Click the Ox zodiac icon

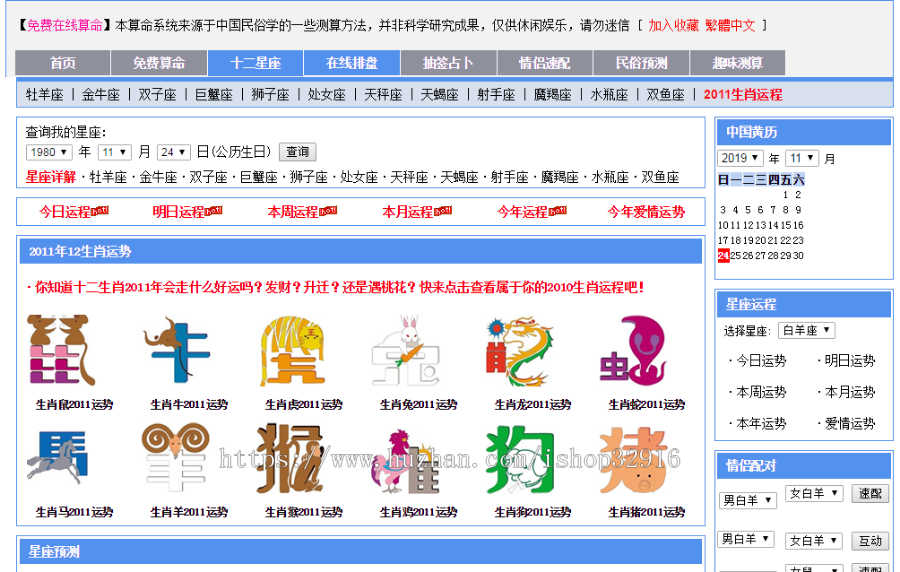(175, 351)
